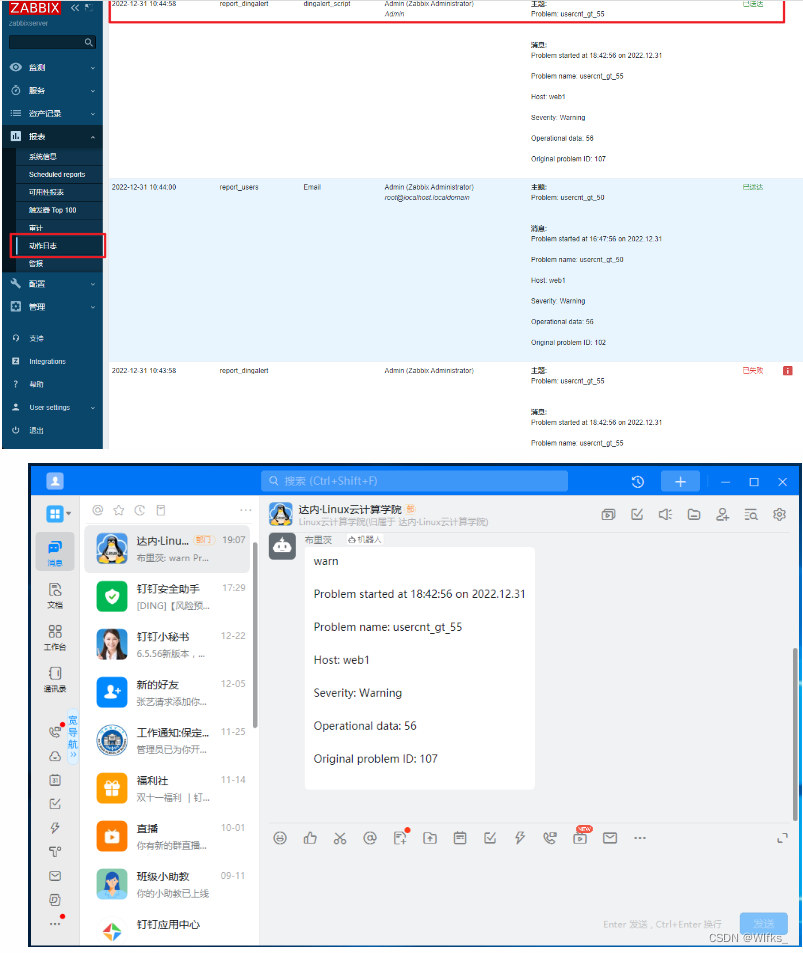Click DING lightning icon in message toolbar
The height and width of the screenshot is (953, 803).
pos(520,838)
